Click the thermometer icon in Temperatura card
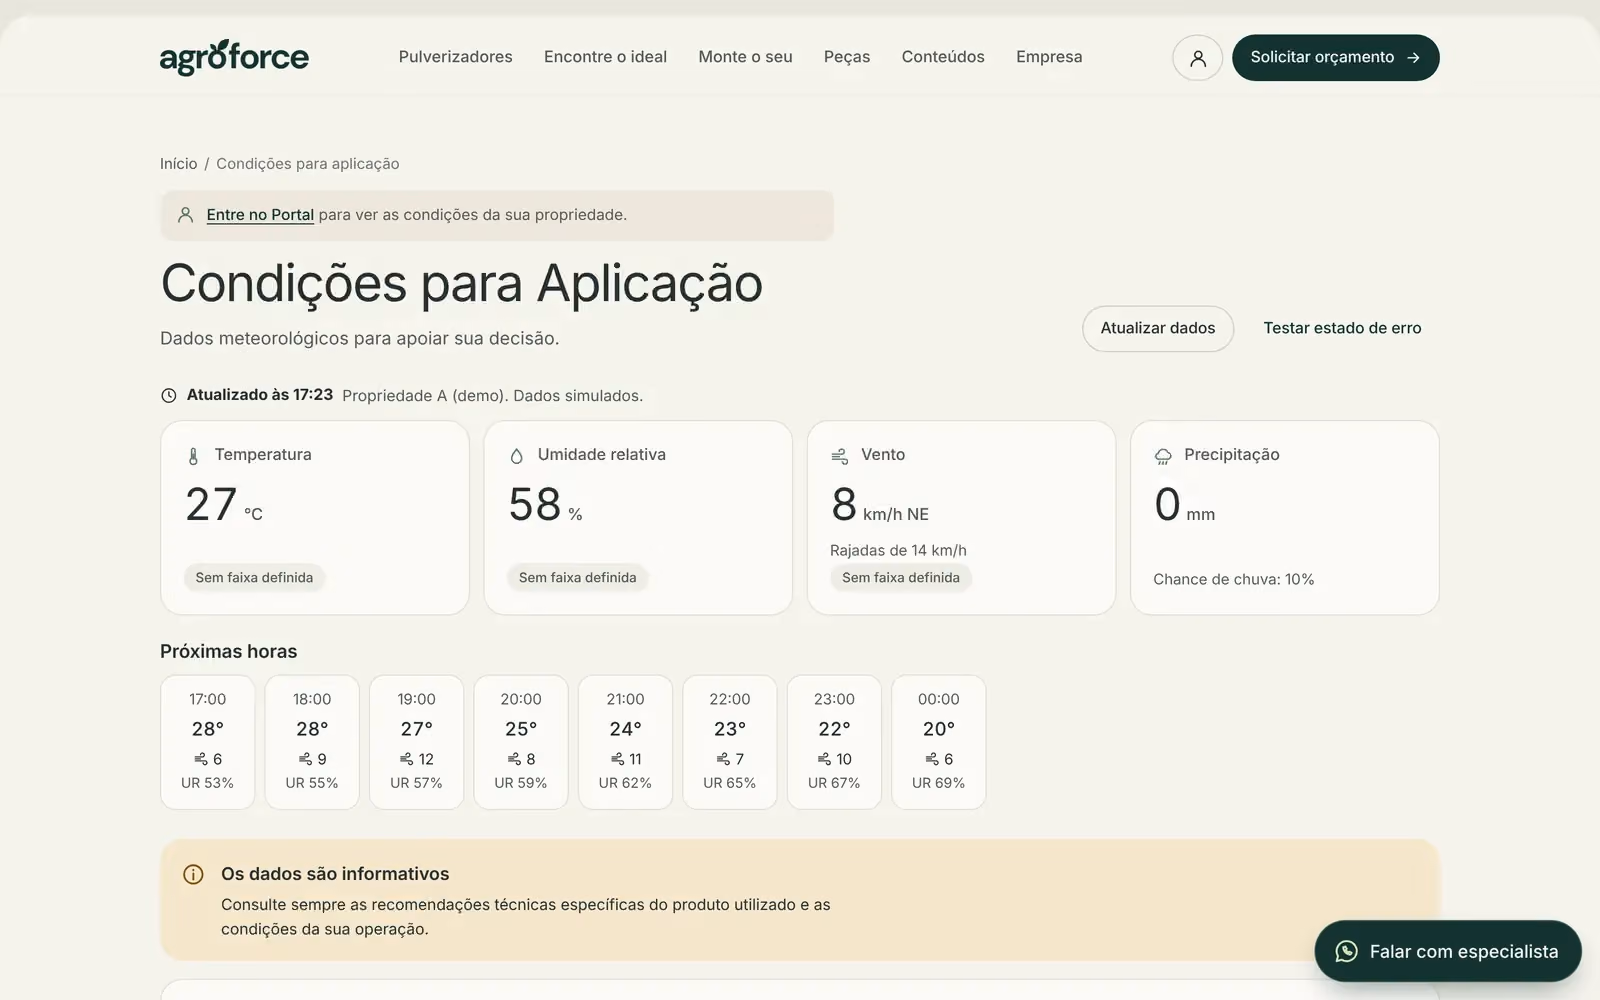 [193, 456]
